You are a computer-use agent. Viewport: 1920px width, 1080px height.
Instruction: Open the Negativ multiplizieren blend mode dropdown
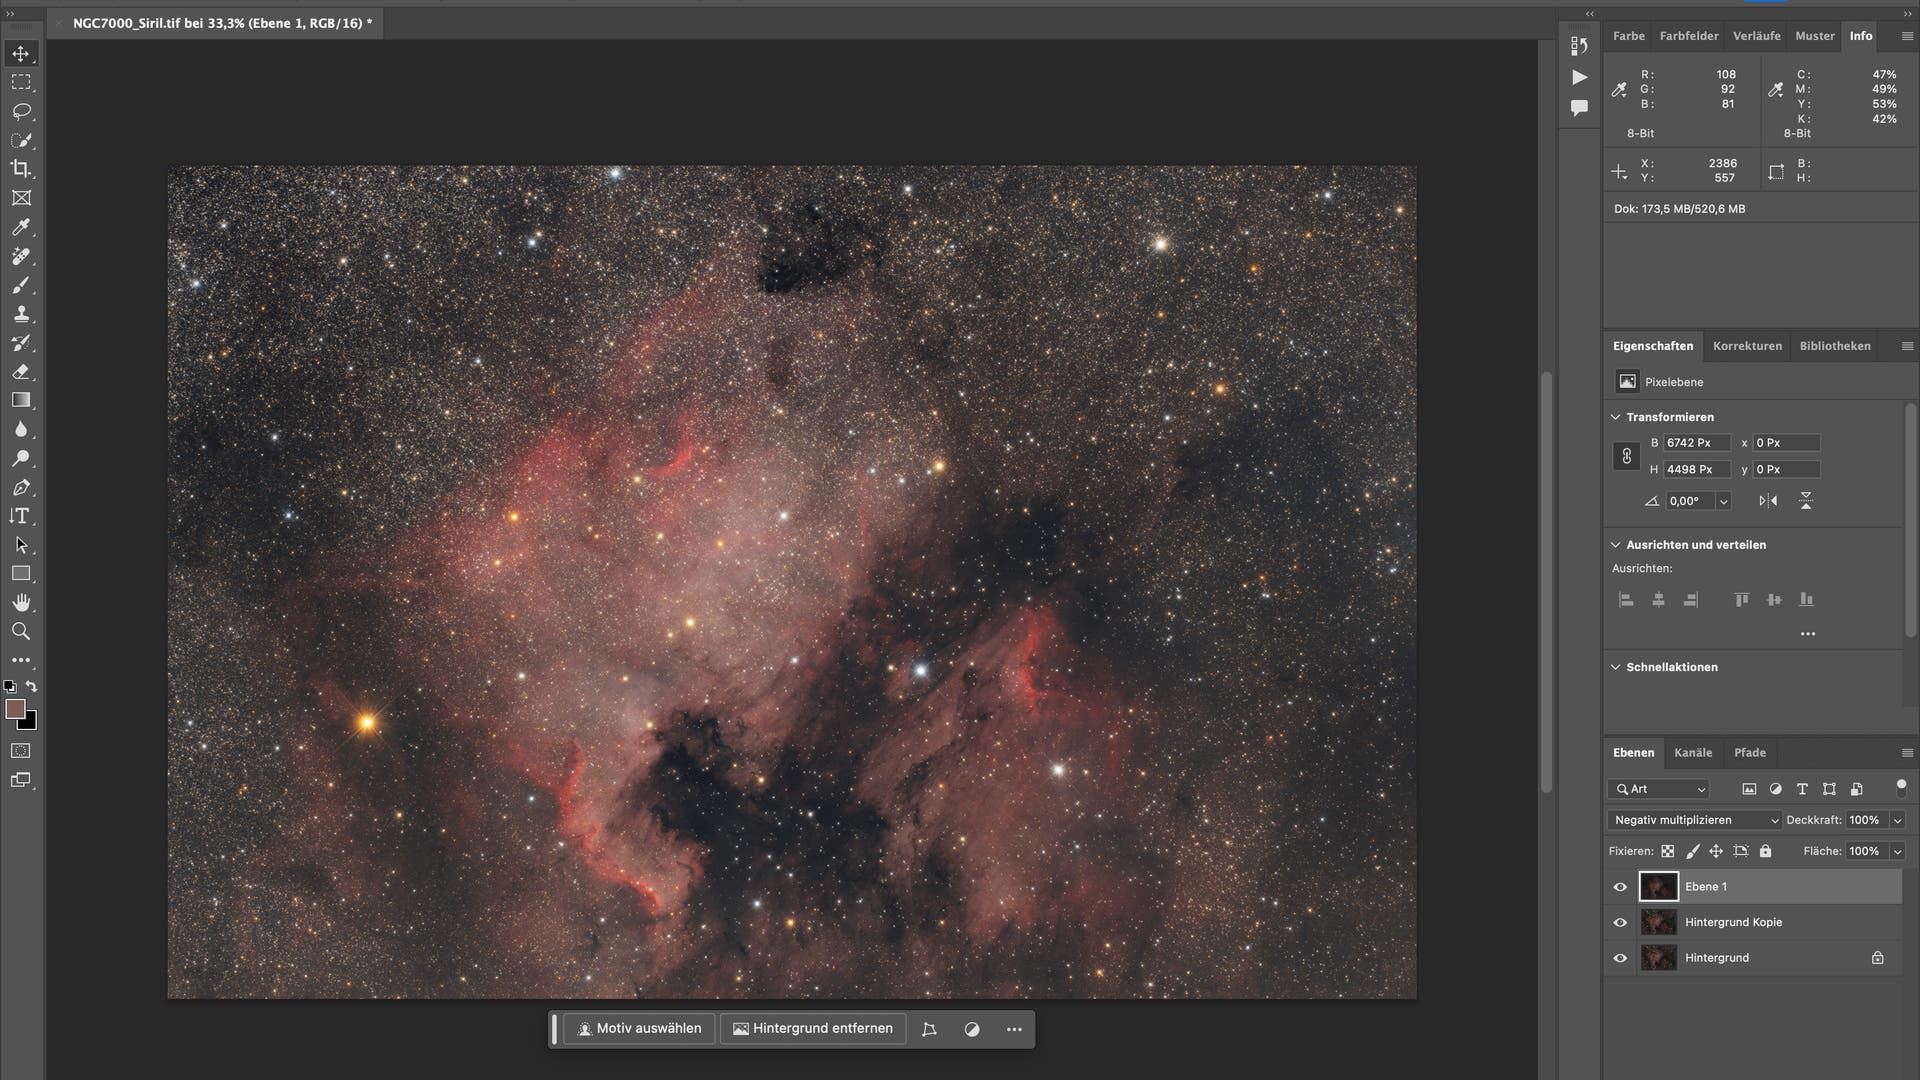click(1696, 820)
